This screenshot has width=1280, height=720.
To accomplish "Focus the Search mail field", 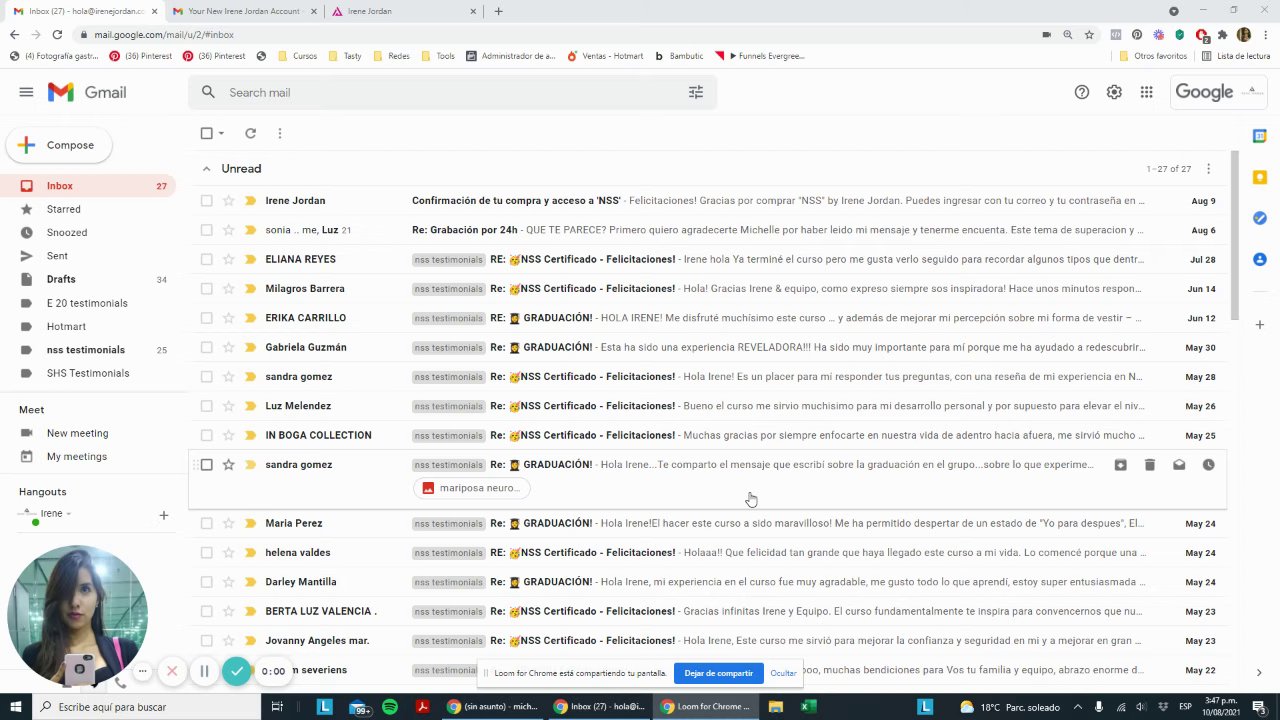I will (452, 92).
